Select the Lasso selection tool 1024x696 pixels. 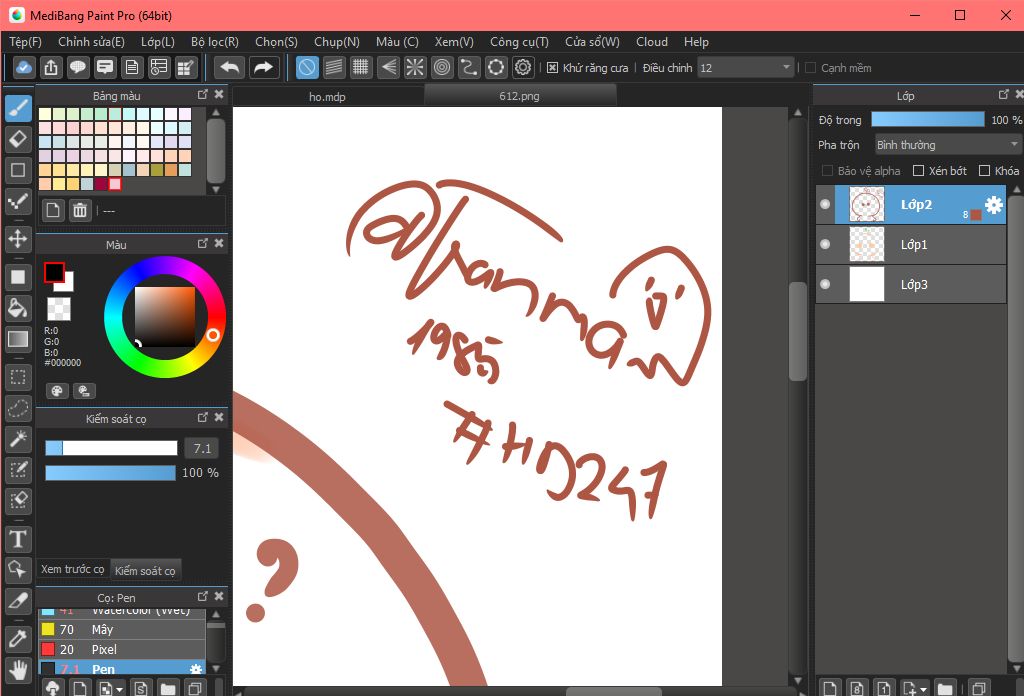(x=18, y=409)
